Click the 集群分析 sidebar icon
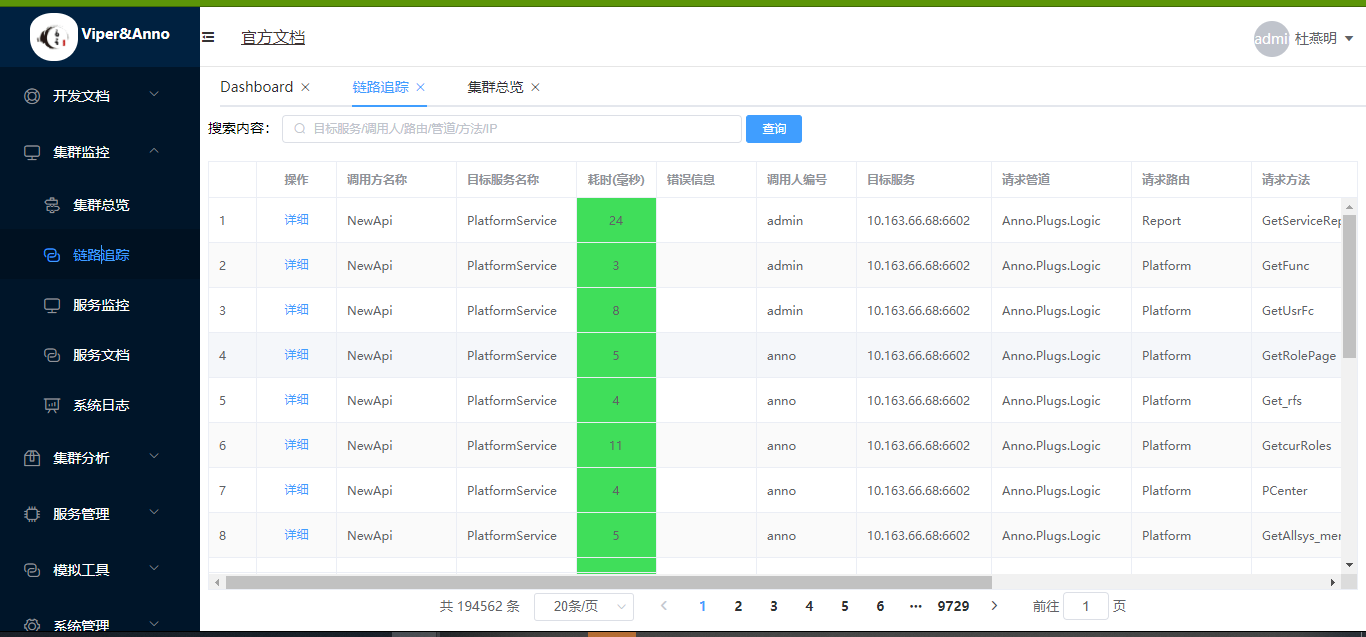Viewport: 1366px width, 637px height. pos(32,458)
